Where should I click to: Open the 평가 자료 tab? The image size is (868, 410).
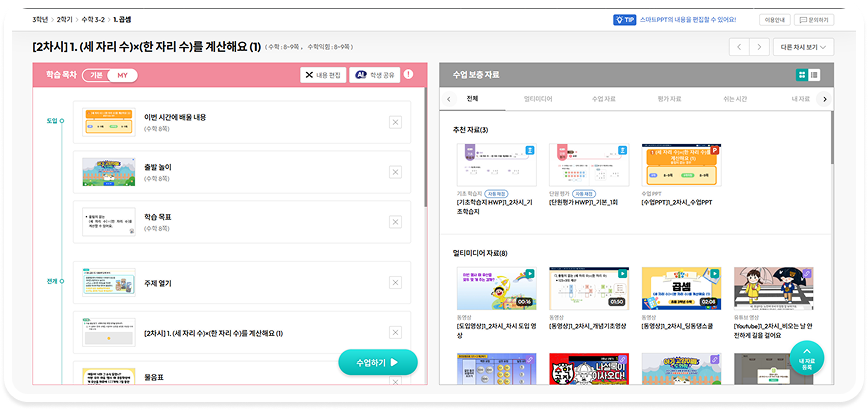(x=669, y=99)
